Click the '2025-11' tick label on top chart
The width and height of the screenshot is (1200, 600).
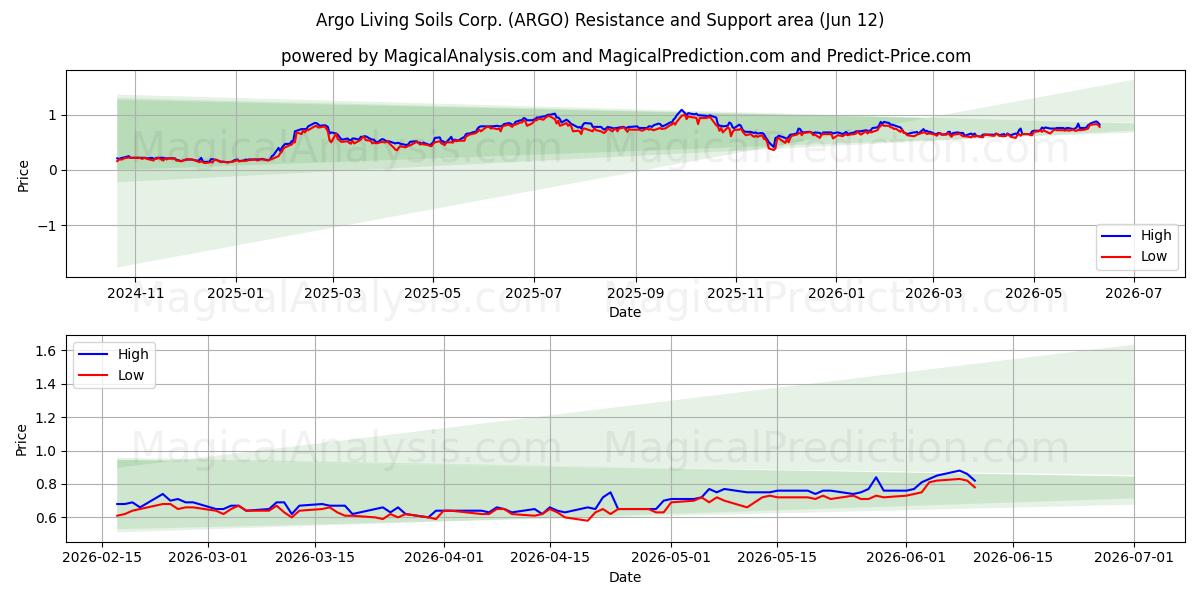(x=736, y=293)
